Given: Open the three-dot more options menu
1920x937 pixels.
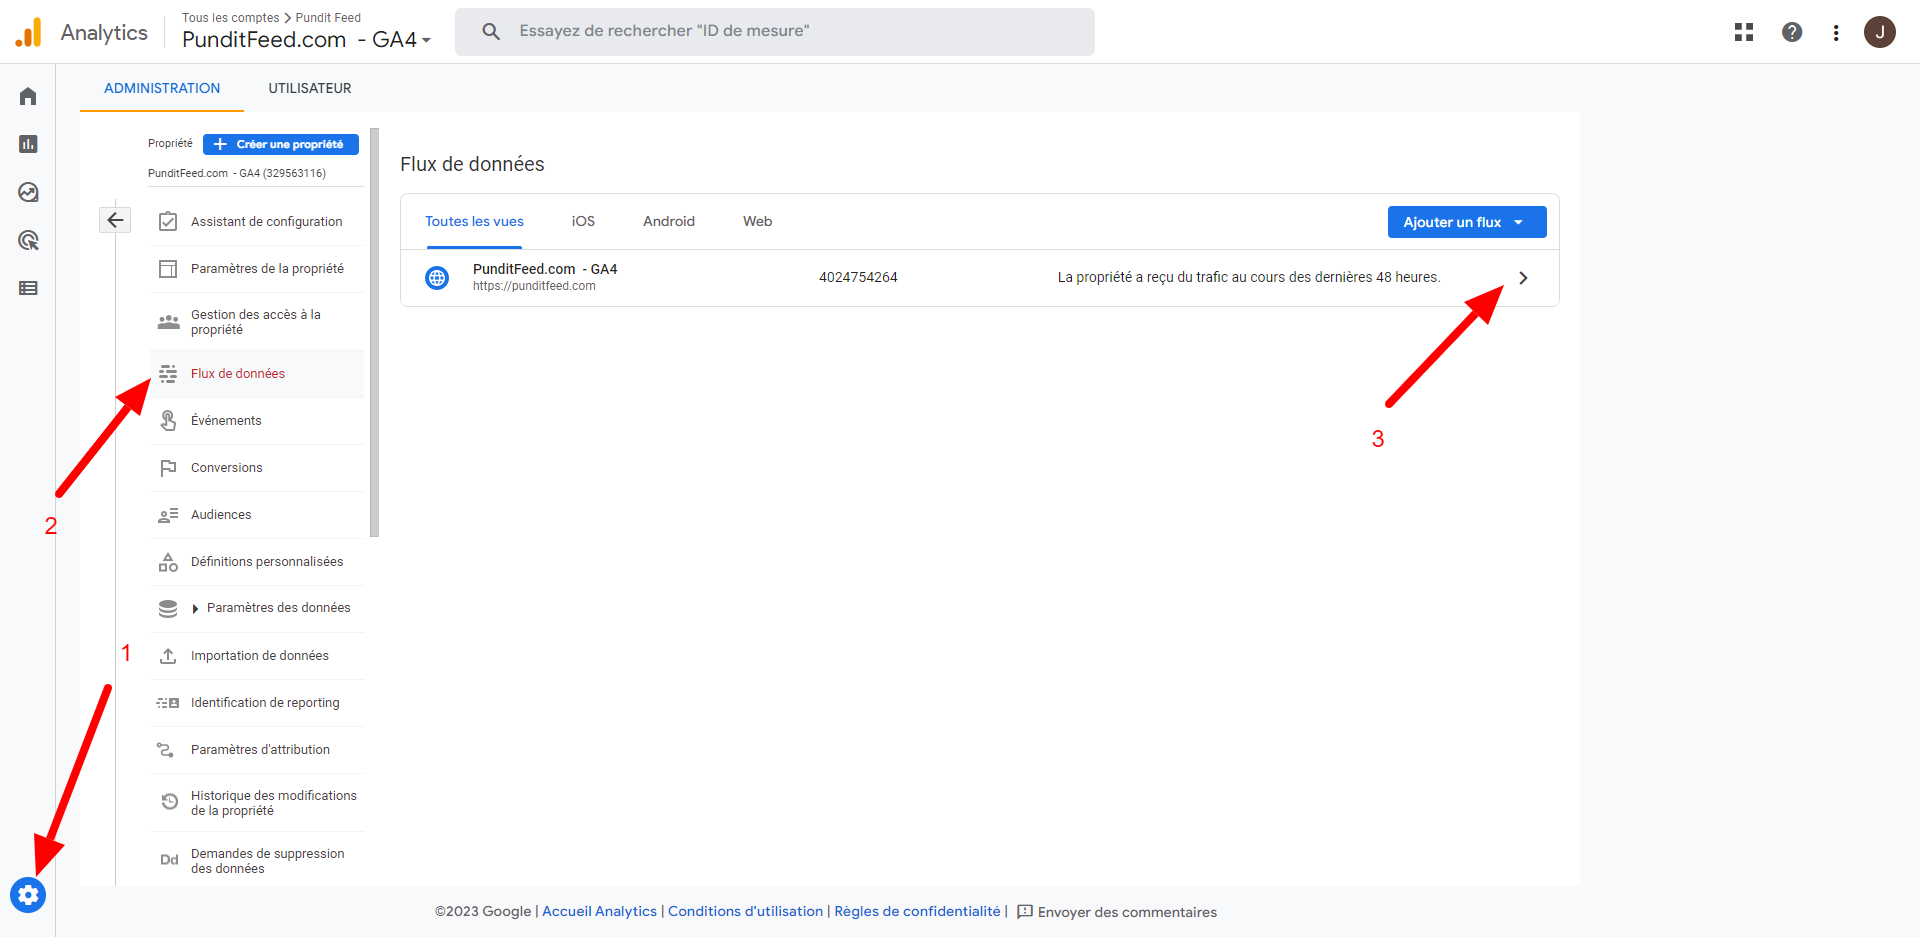Looking at the screenshot, I should pyautogui.click(x=1836, y=32).
